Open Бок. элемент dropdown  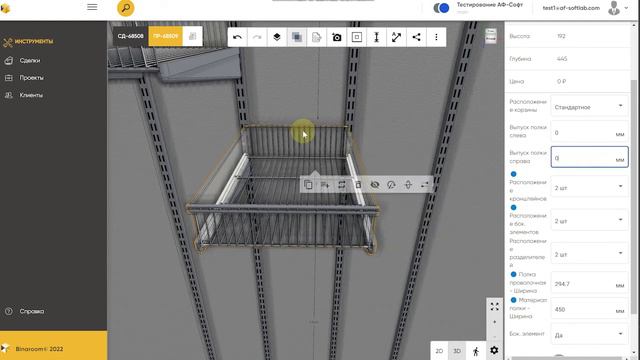[x=589, y=335]
